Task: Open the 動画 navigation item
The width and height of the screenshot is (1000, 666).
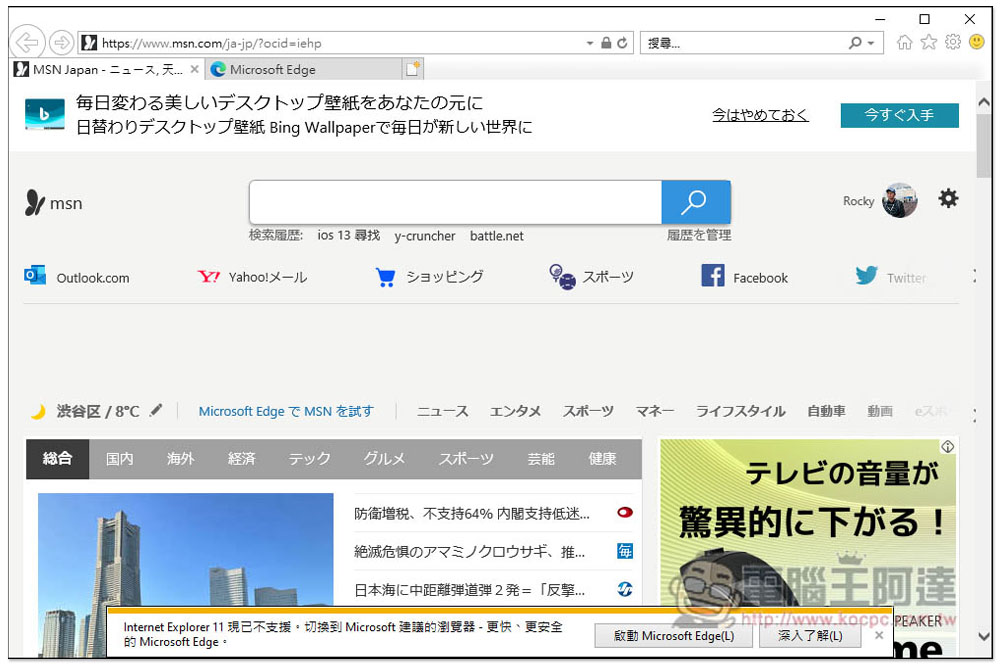Action: click(879, 411)
